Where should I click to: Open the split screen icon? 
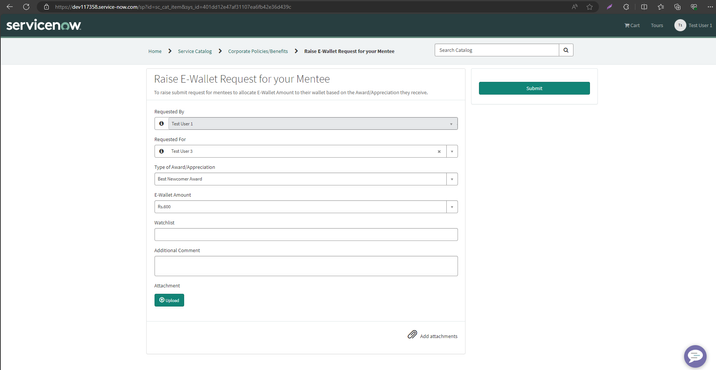(644, 7)
